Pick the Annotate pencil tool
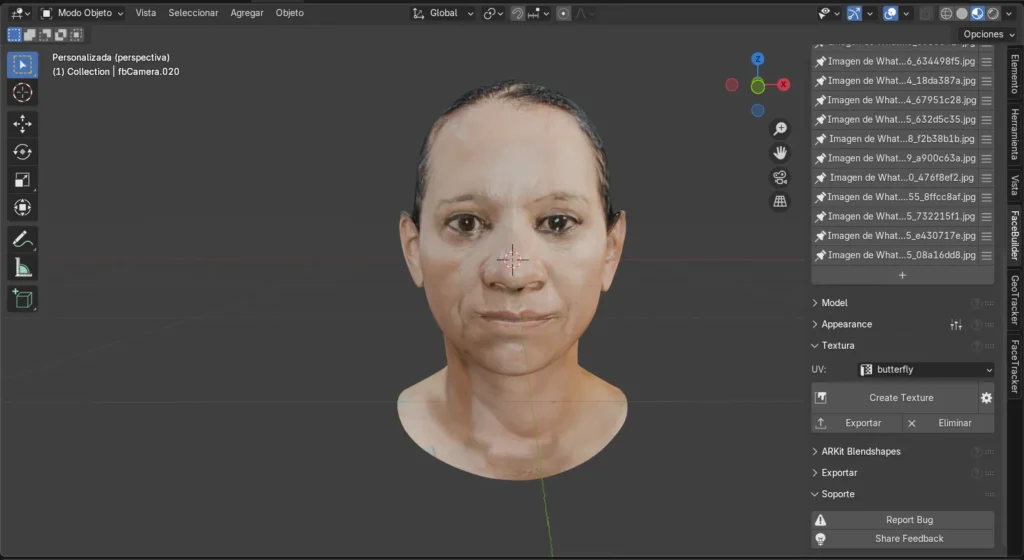This screenshot has height=560, width=1024. coord(22,239)
